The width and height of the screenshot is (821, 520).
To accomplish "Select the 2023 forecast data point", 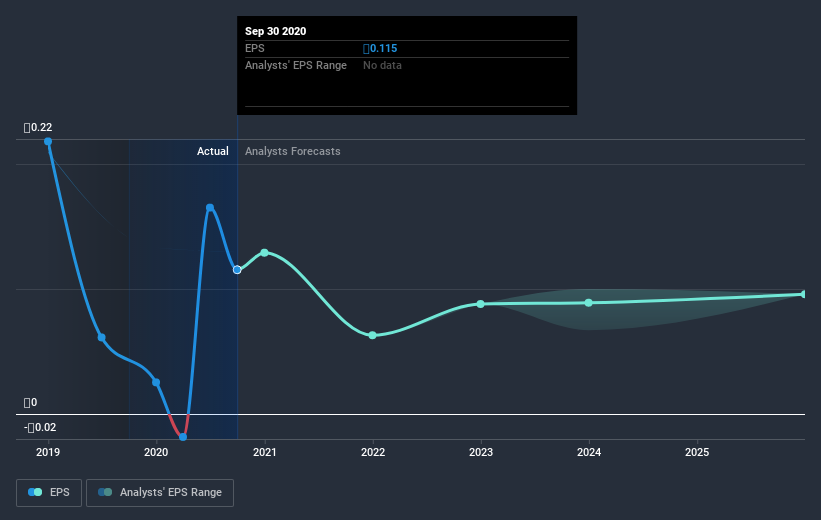I will (481, 304).
